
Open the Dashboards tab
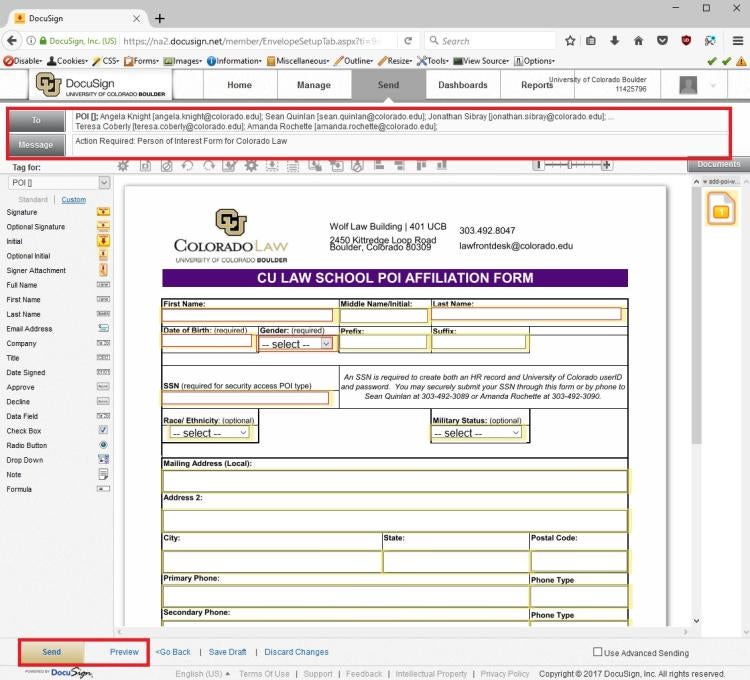(x=463, y=85)
